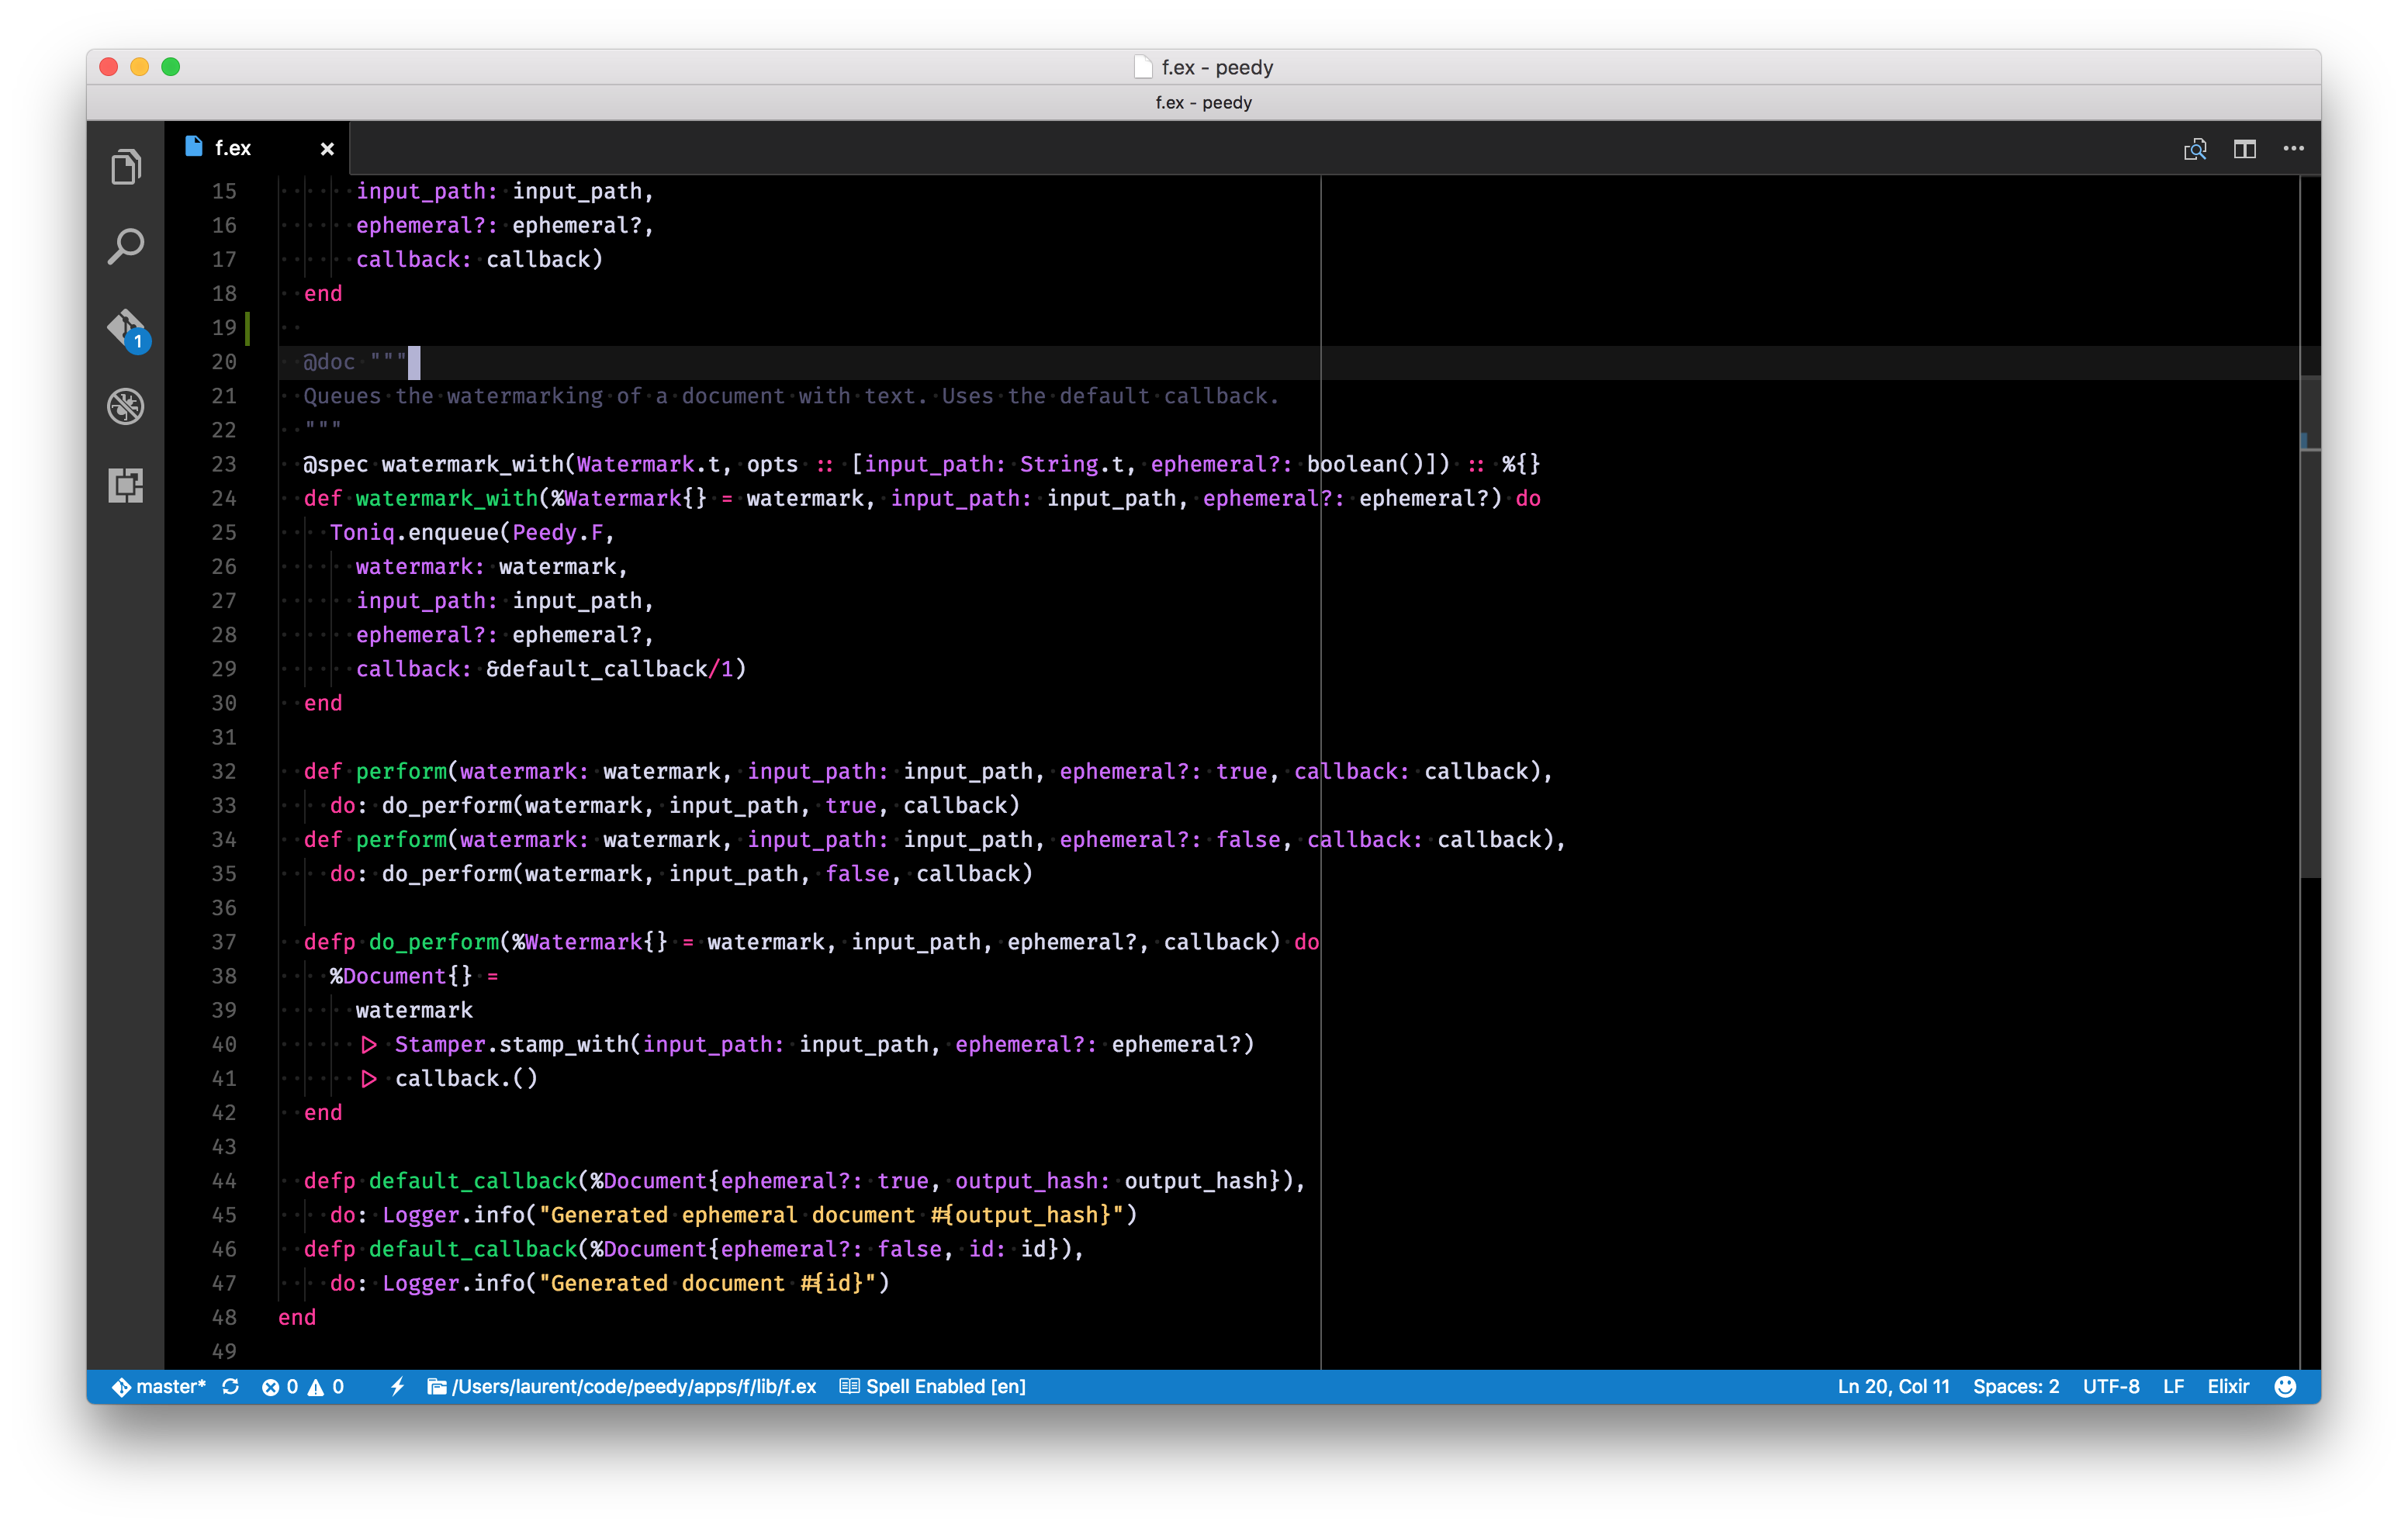Open the Extensions view icon

126,486
